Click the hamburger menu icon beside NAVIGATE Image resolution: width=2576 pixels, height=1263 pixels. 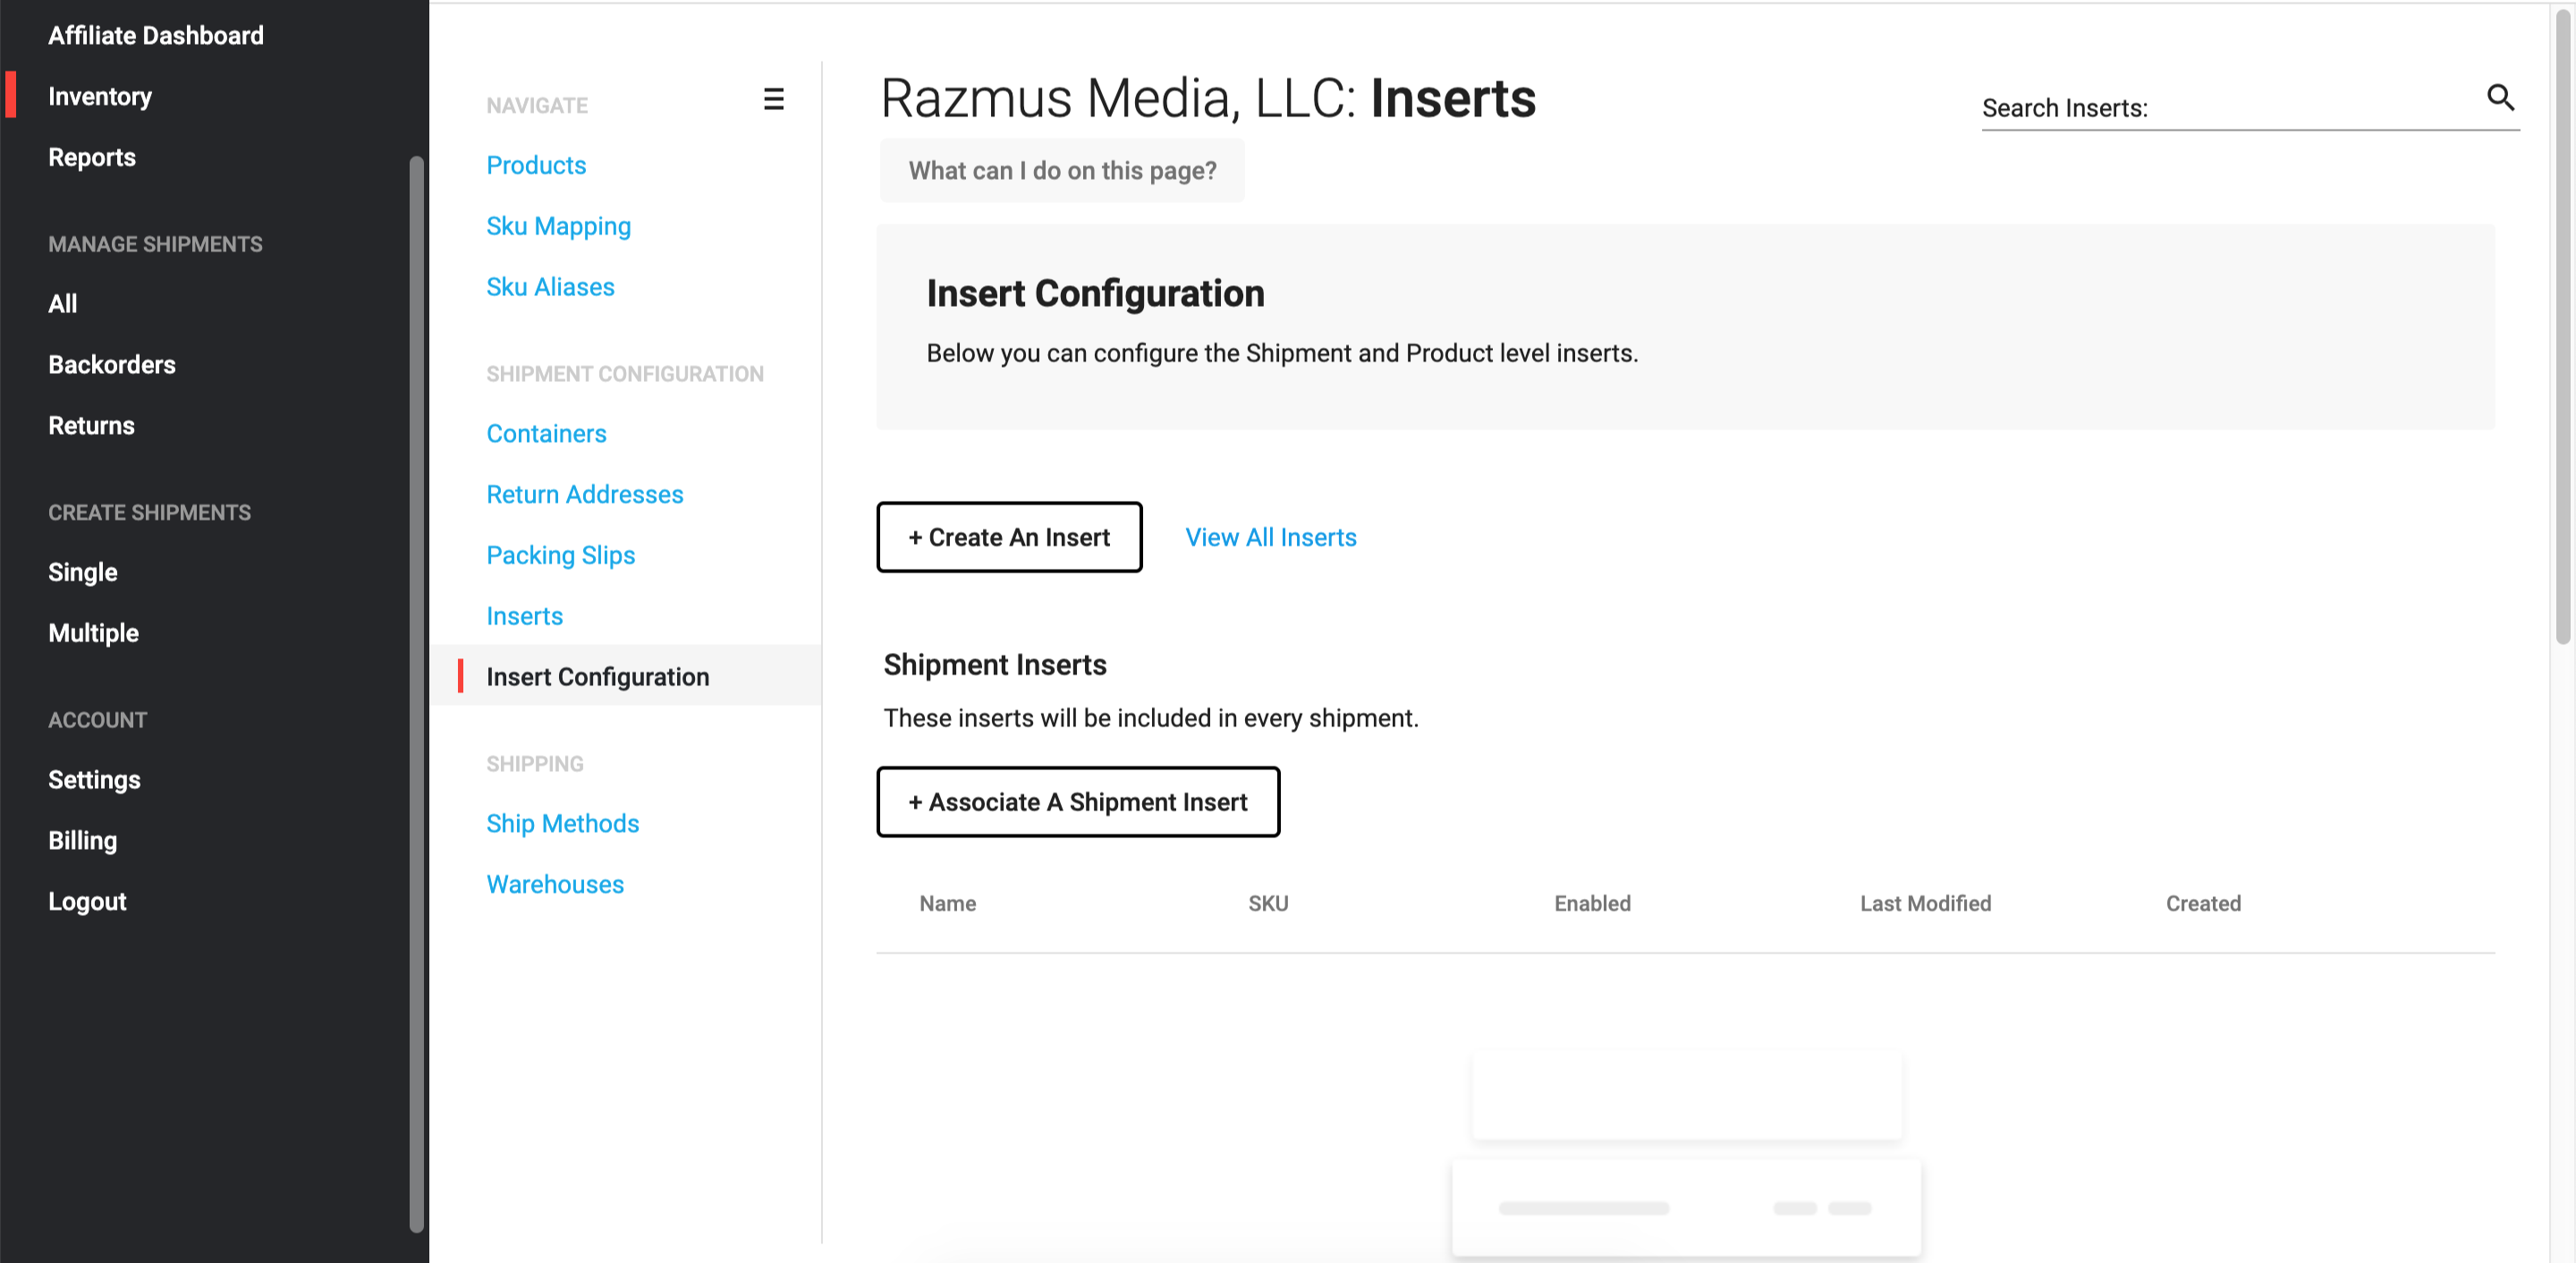pos(773,99)
